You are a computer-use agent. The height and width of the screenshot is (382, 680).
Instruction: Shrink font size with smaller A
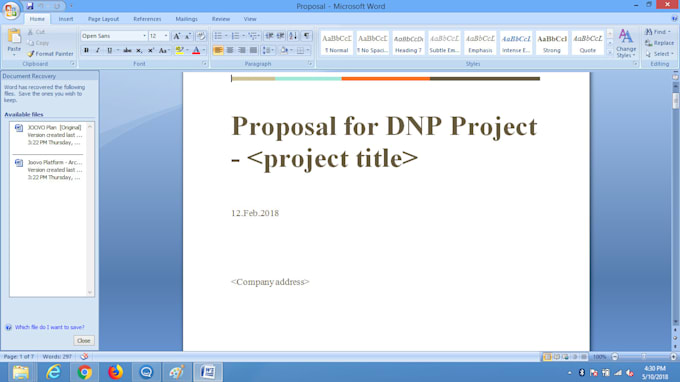[x=188, y=36]
